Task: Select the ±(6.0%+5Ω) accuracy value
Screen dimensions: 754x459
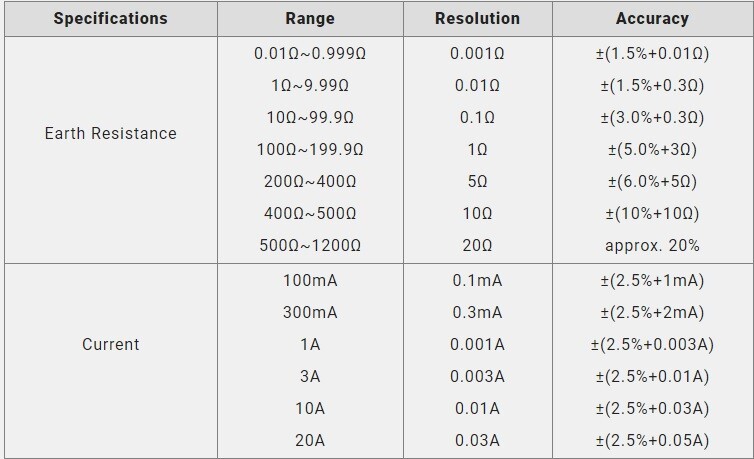Action: pos(652,181)
